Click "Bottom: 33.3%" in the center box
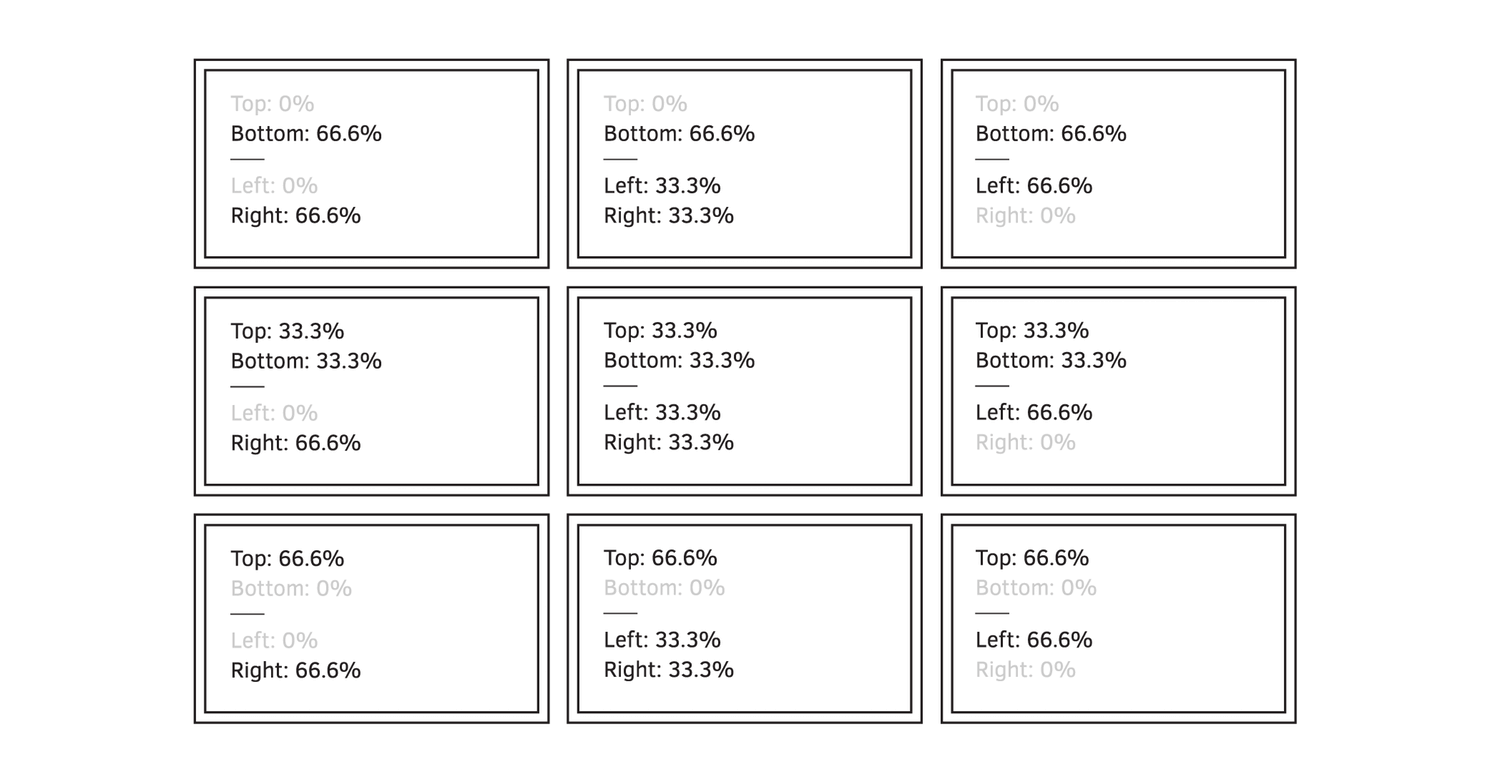Screen dimensions: 1490x782 coord(679,361)
